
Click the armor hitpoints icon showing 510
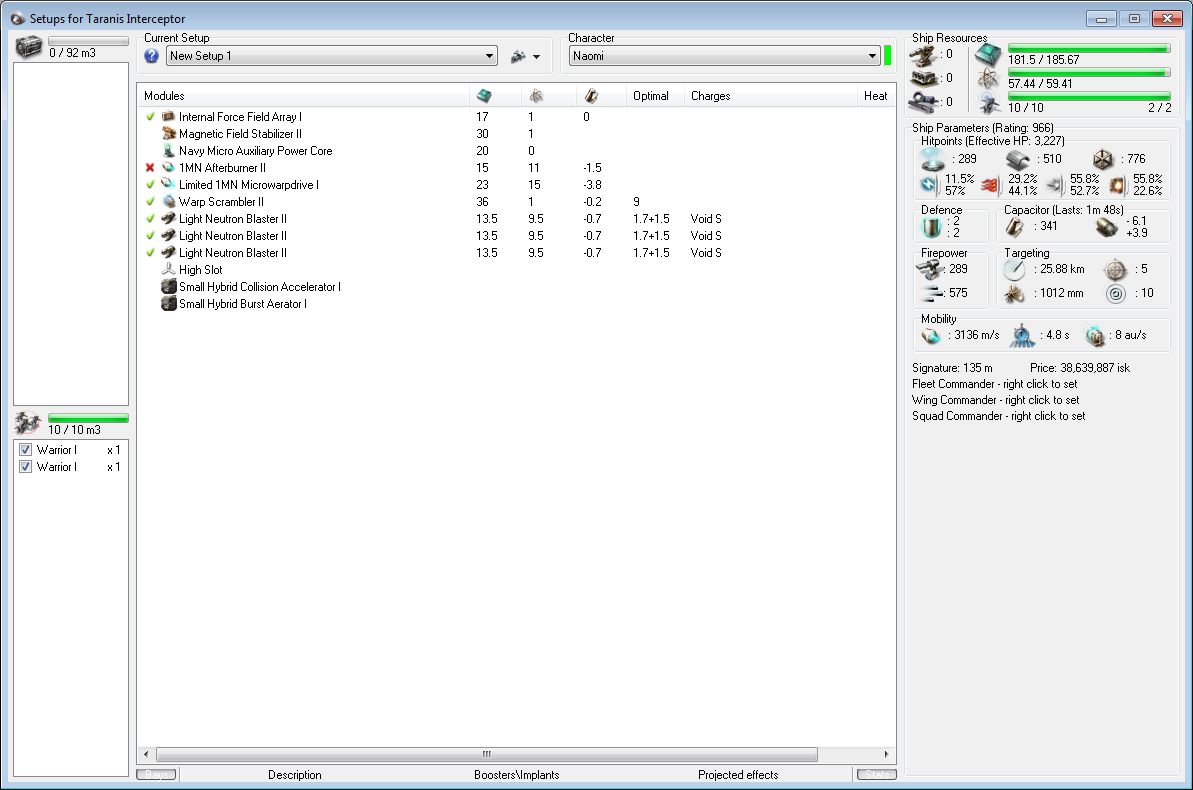click(1017, 159)
